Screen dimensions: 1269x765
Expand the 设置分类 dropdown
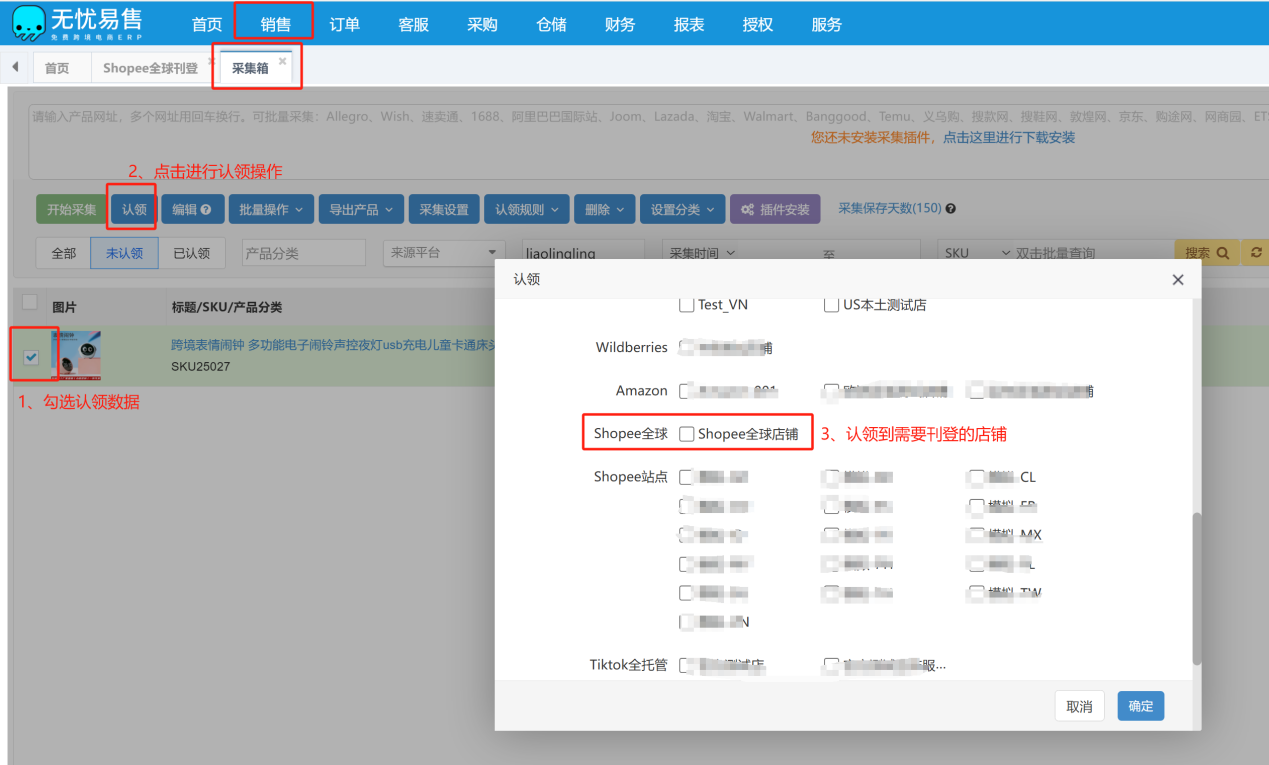[683, 210]
